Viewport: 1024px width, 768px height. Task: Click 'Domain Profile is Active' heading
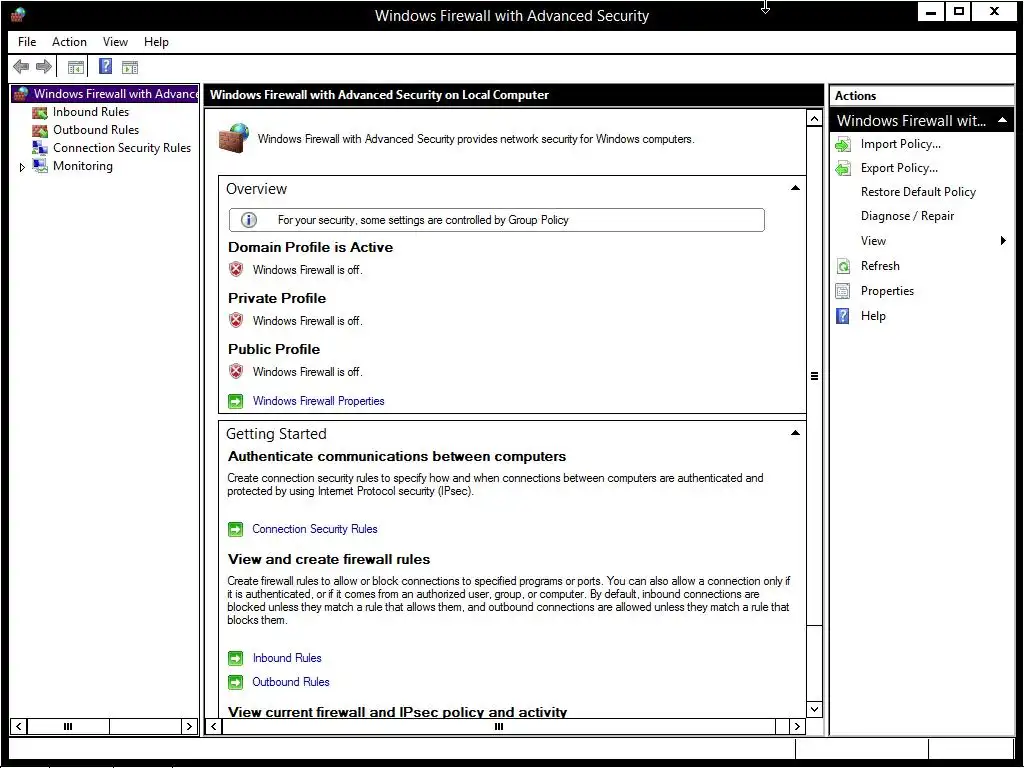tap(310, 248)
